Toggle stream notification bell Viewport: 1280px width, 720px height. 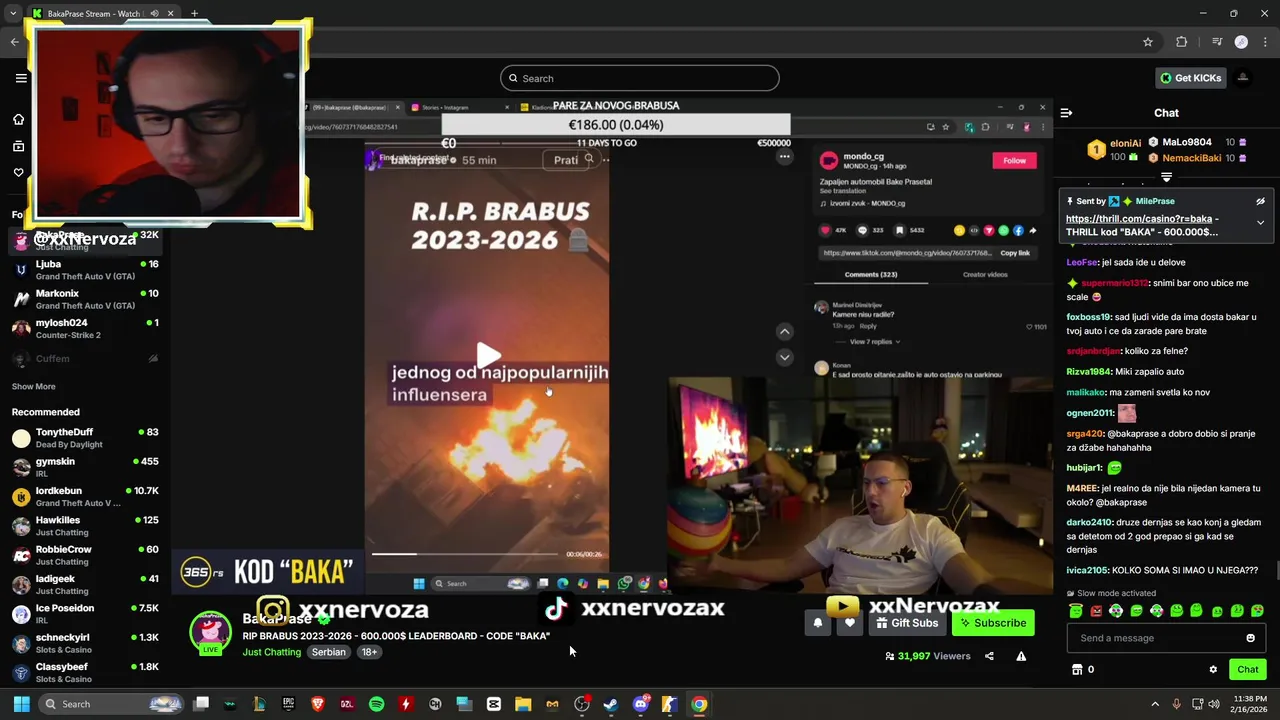[x=818, y=623]
